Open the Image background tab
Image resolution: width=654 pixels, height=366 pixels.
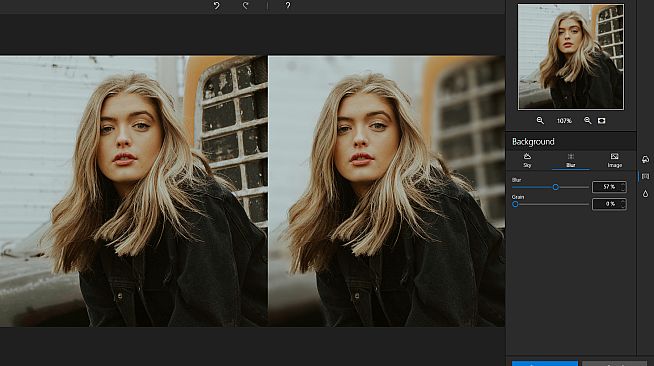click(x=614, y=160)
